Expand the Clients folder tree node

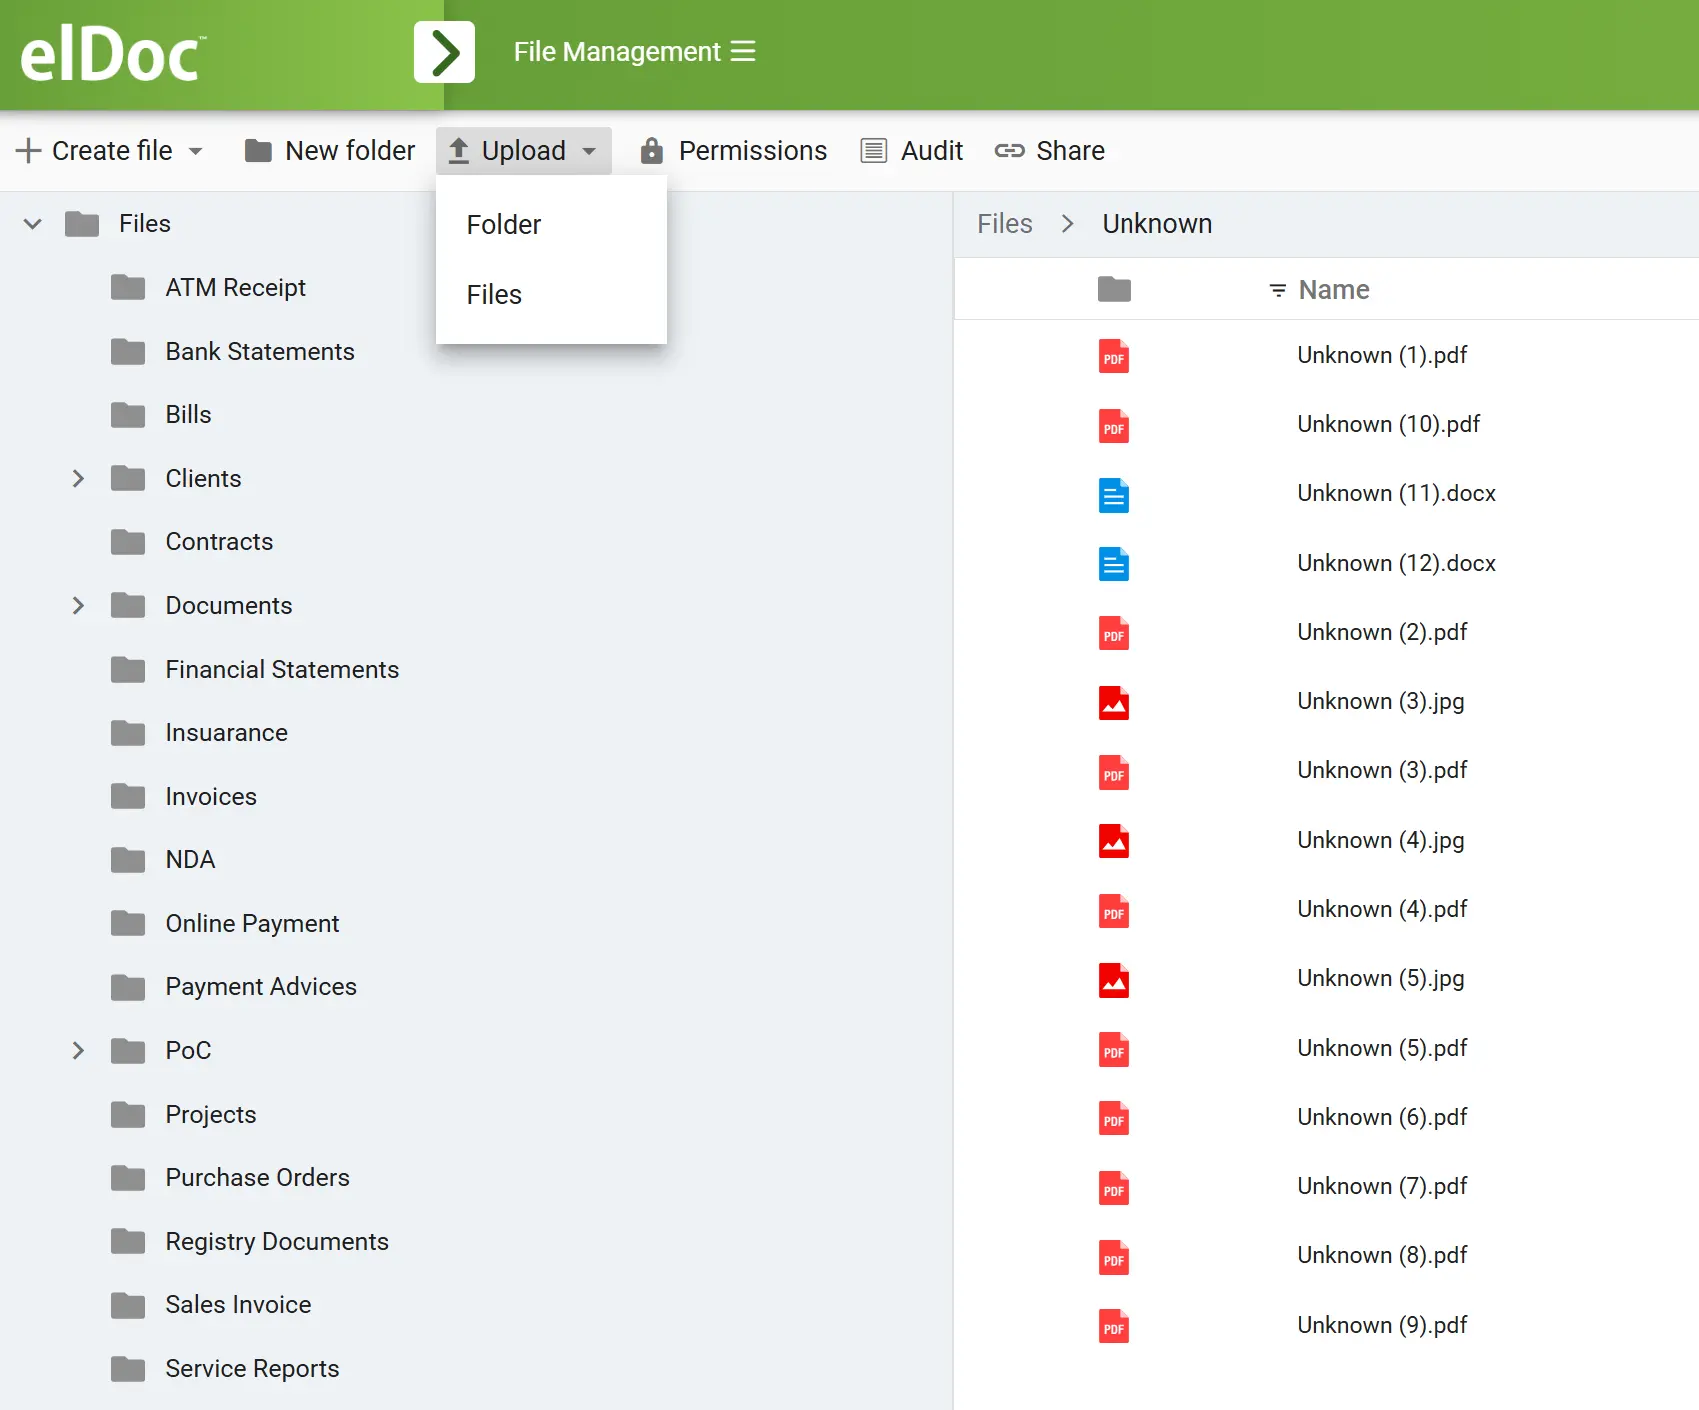(78, 479)
